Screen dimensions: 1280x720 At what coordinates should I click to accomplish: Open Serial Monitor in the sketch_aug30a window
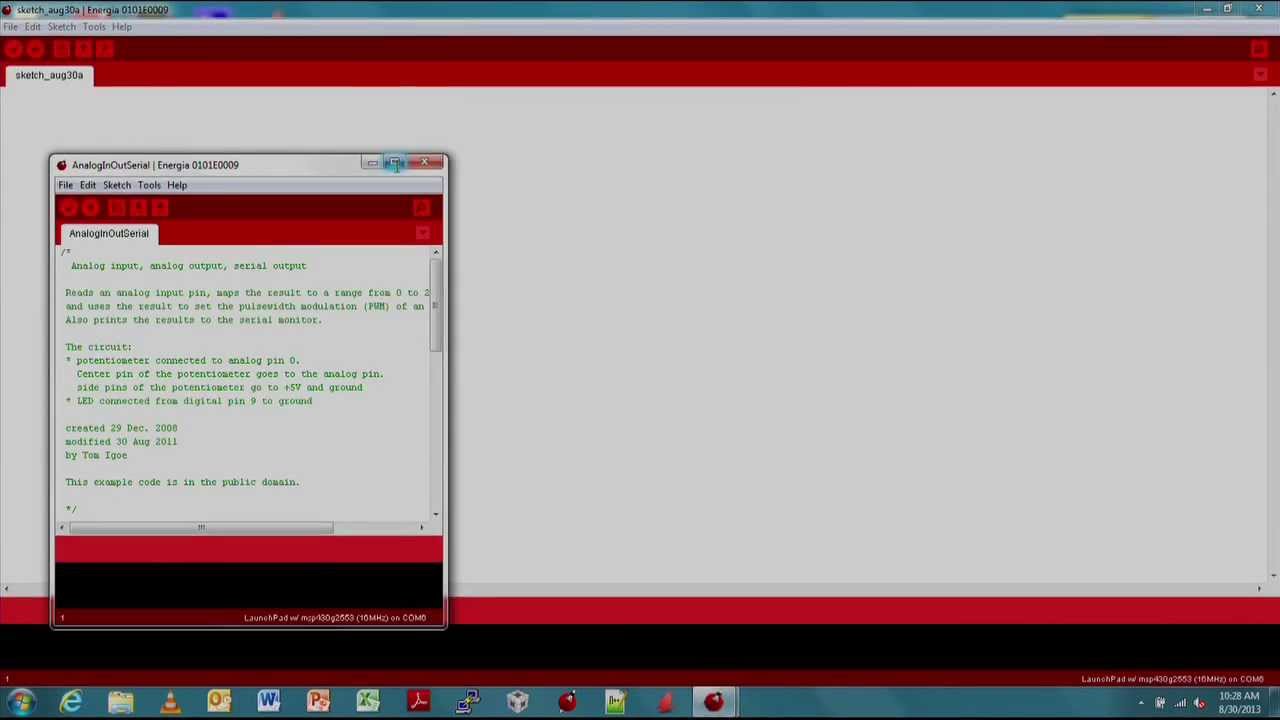tap(1259, 50)
